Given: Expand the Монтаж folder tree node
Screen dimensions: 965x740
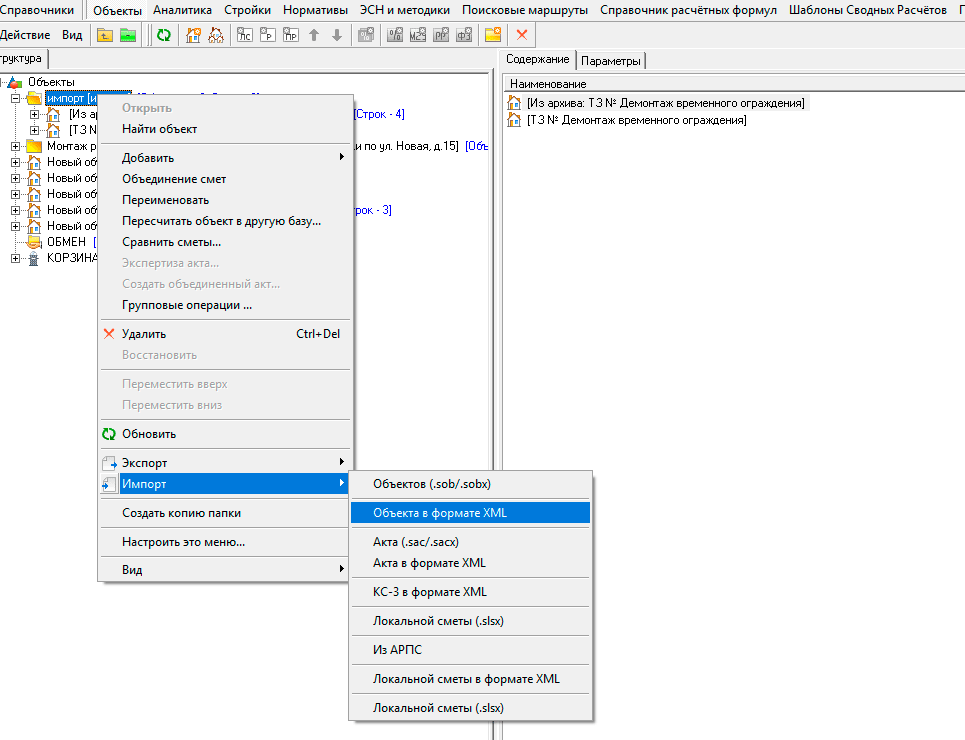Looking at the screenshot, I should [x=16, y=146].
